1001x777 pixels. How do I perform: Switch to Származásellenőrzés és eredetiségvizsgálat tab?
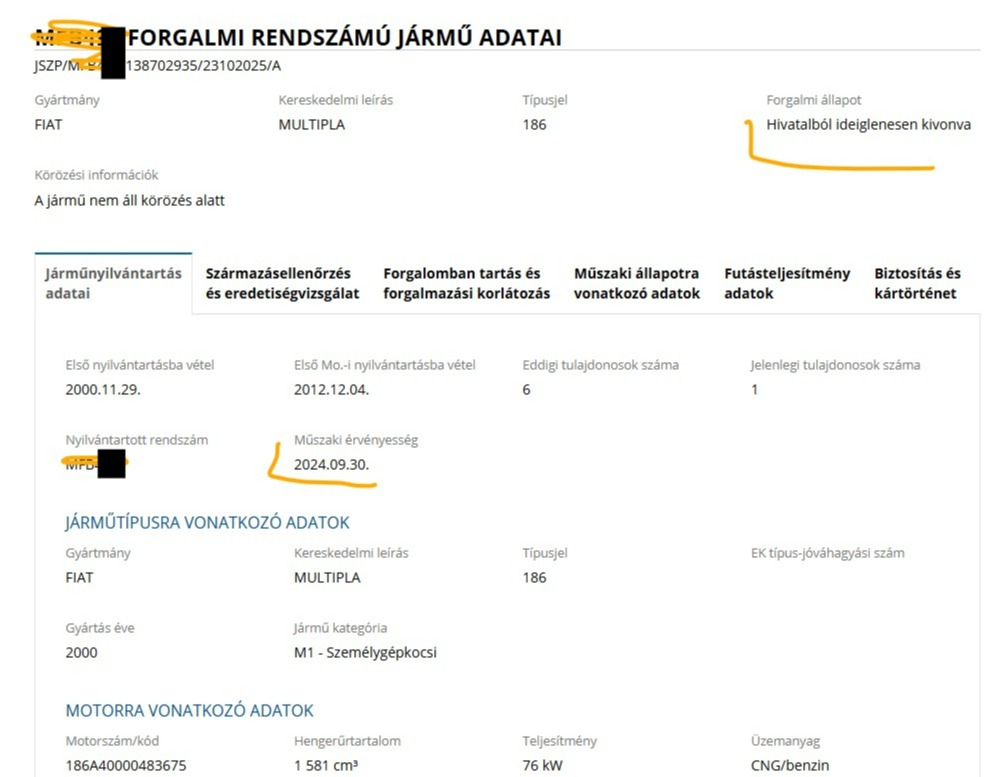tap(282, 283)
